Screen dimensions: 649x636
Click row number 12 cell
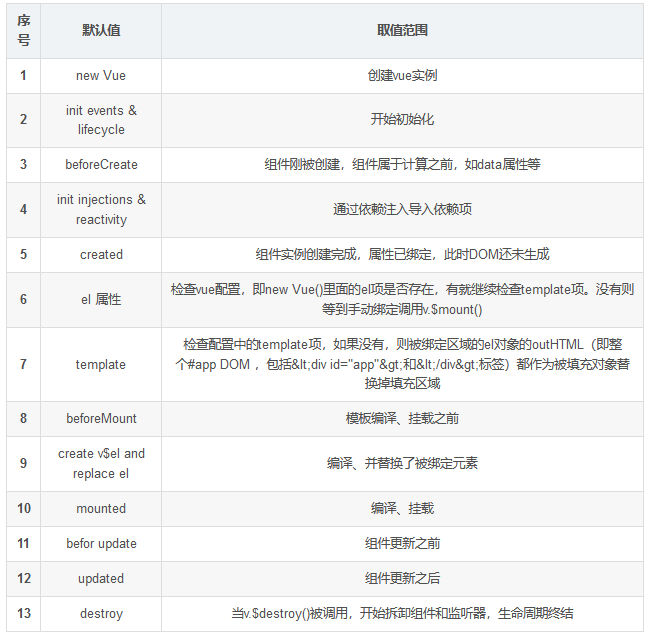point(24,578)
